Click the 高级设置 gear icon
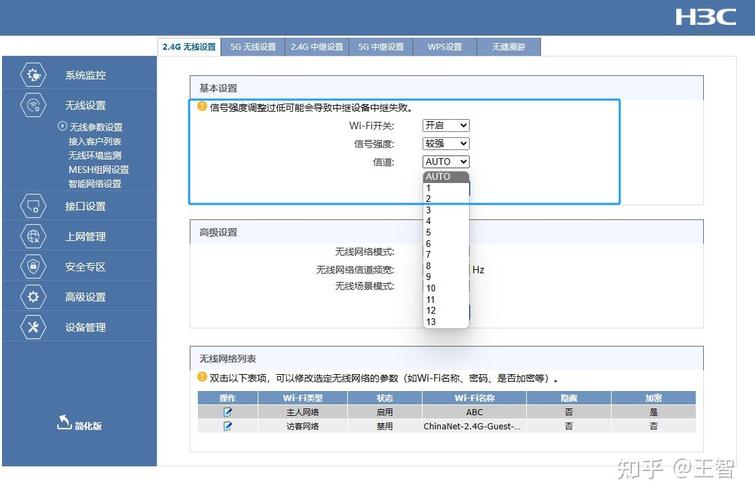The width and height of the screenshot is (755, 500). (x=33, y=296)
